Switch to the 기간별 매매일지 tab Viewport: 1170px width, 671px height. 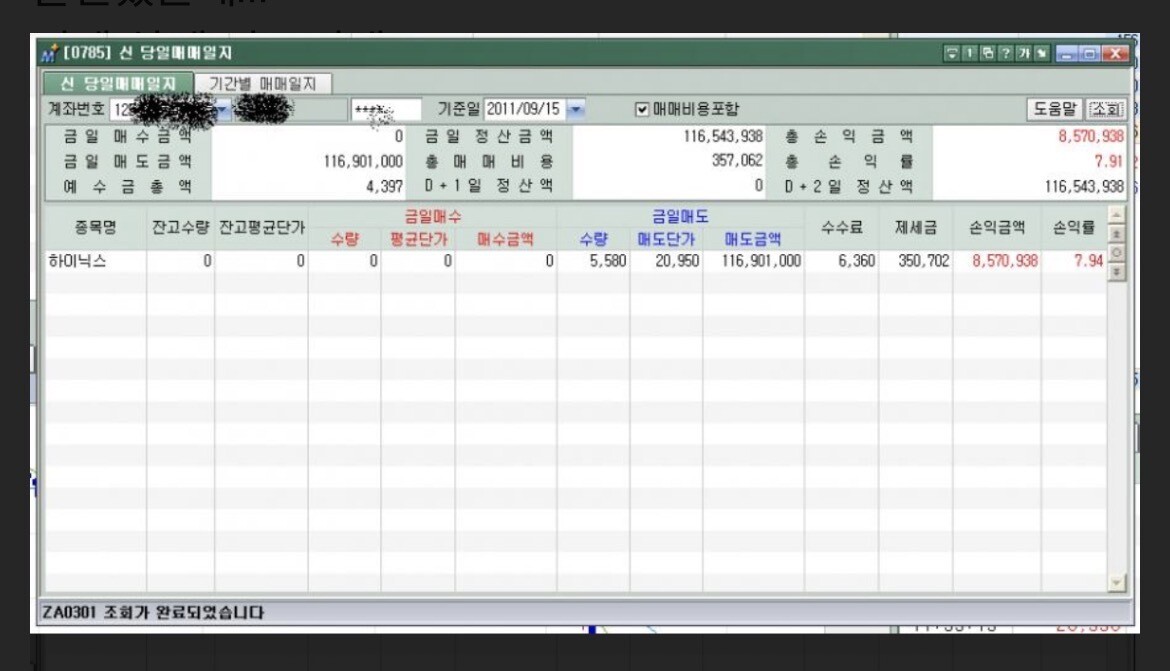[x=262, y=85]
